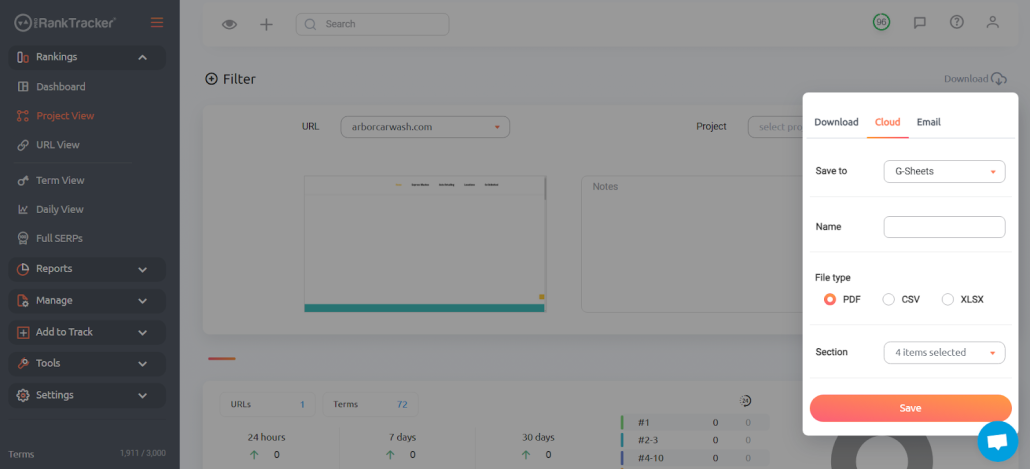The image size is (1030, 469).
Task: Click the Save button
Action: click(910, 408)
